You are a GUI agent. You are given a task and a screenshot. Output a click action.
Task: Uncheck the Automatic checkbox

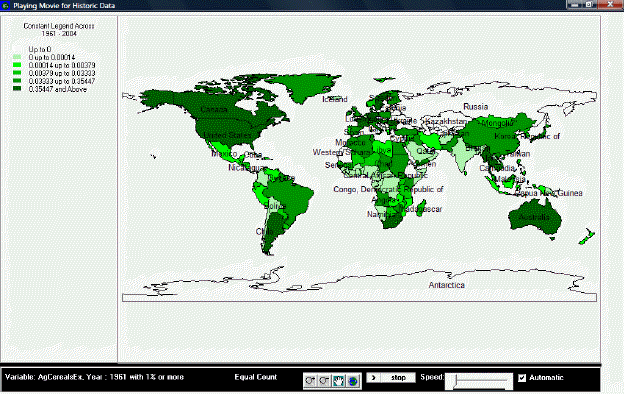point(522,378)
